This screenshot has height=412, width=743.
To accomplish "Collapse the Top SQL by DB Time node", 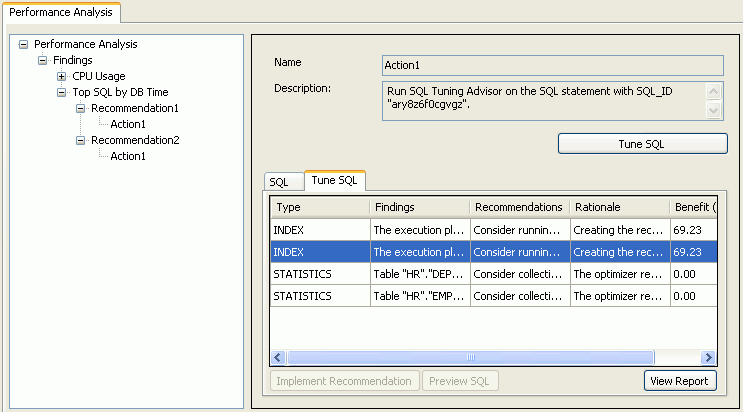I will 62,92.
